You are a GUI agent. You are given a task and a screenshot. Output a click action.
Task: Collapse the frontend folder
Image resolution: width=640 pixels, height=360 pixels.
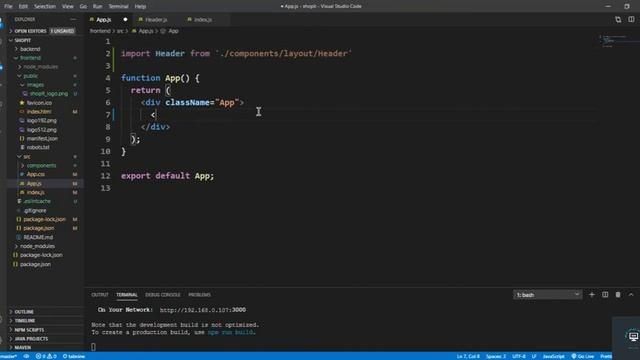tap(45, 58)
